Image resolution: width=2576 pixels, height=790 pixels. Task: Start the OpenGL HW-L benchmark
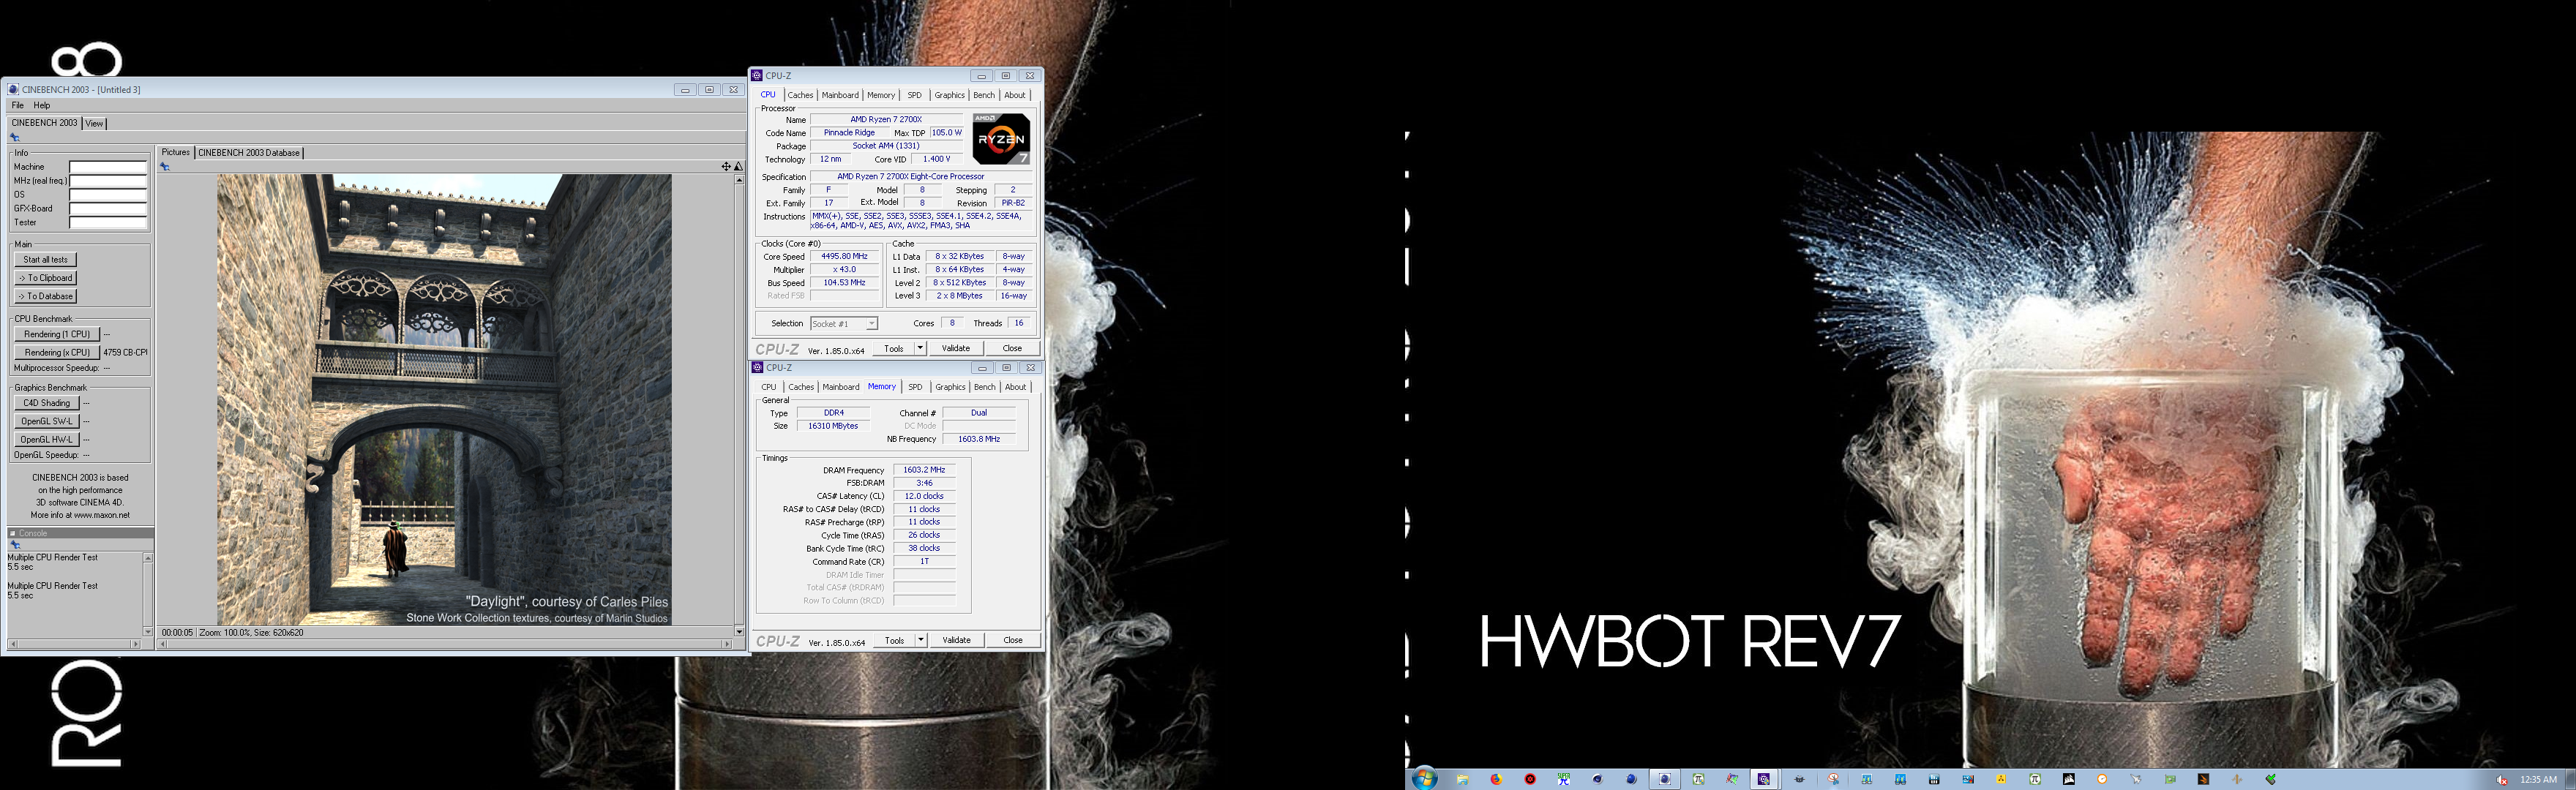tap(47, 439)
